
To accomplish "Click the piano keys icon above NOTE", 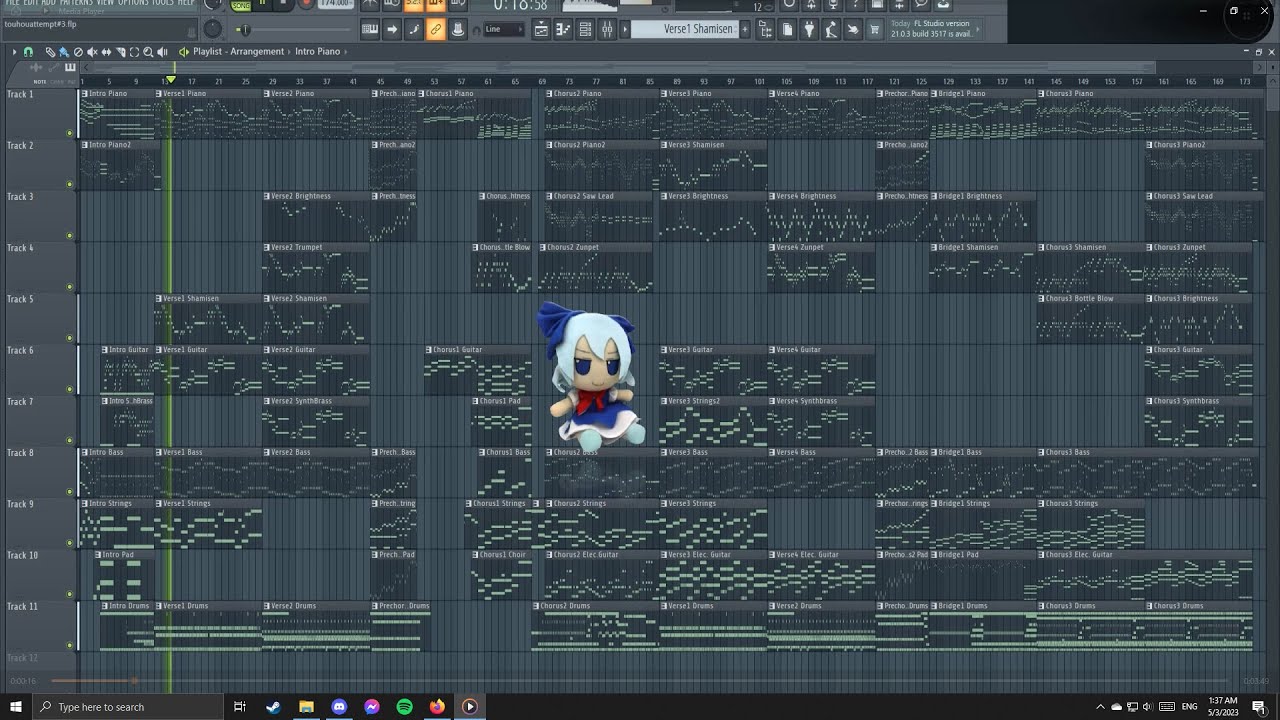I will pyautogui.click(x=70, y=67).
